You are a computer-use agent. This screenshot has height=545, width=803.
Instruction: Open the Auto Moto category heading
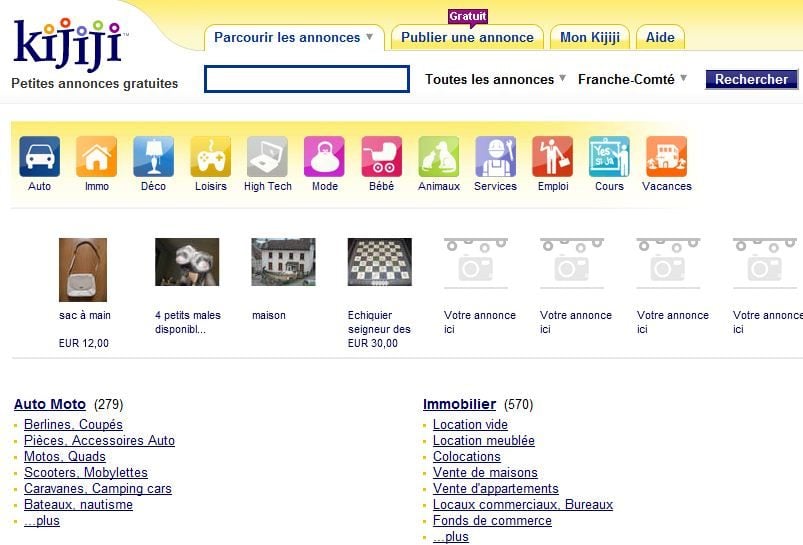50,404
